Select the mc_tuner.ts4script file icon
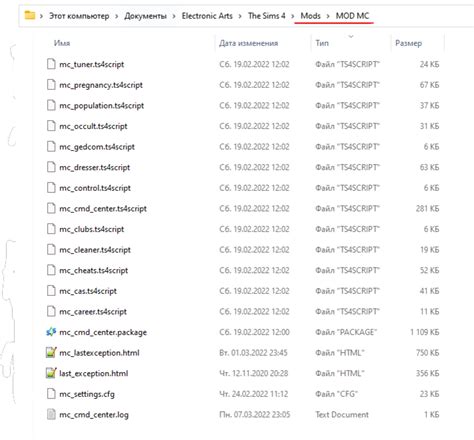 51,64
